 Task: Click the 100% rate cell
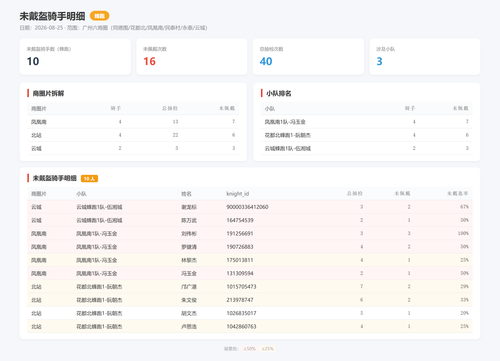point(463,234)
